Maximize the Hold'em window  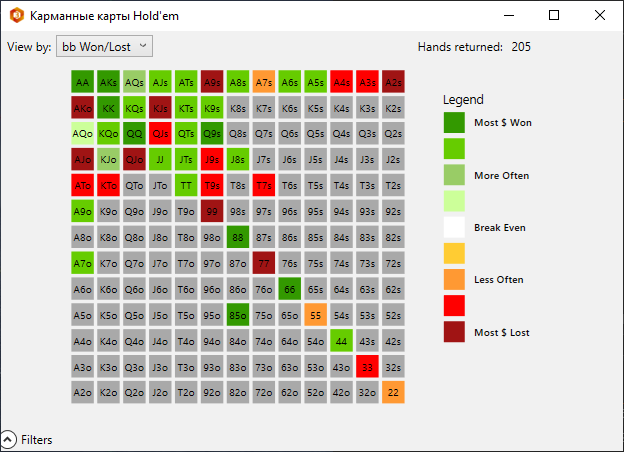click(x=554, y=16)
